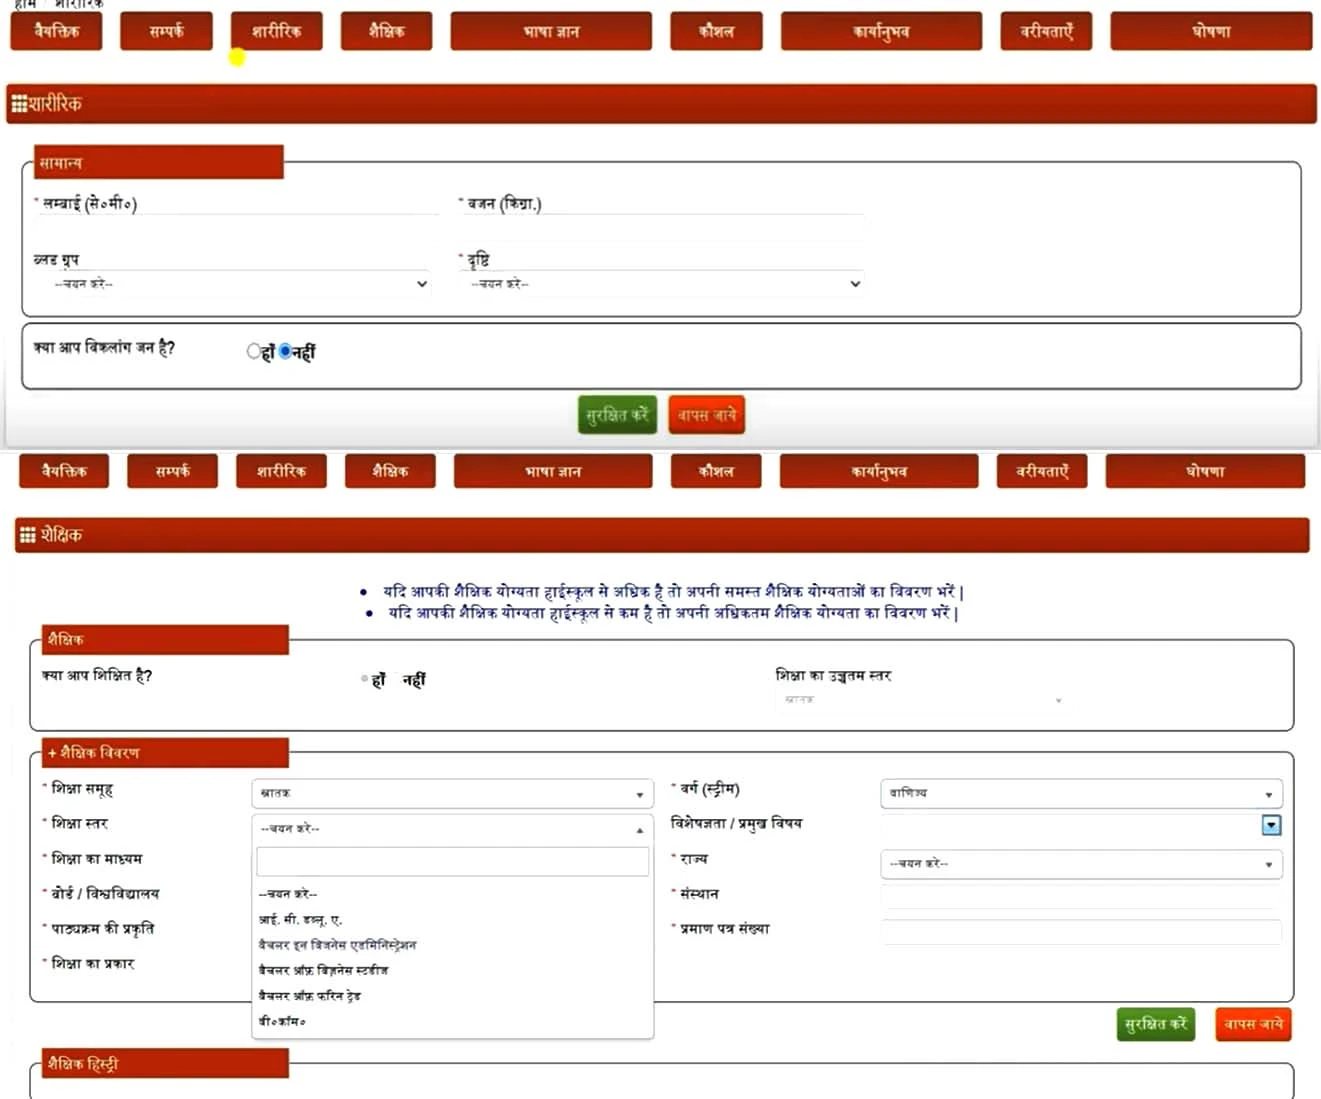Open कार्यानुभव tab in lower tab row
This screenshot has height=1099, width=1321.
[x=878, y=471]
